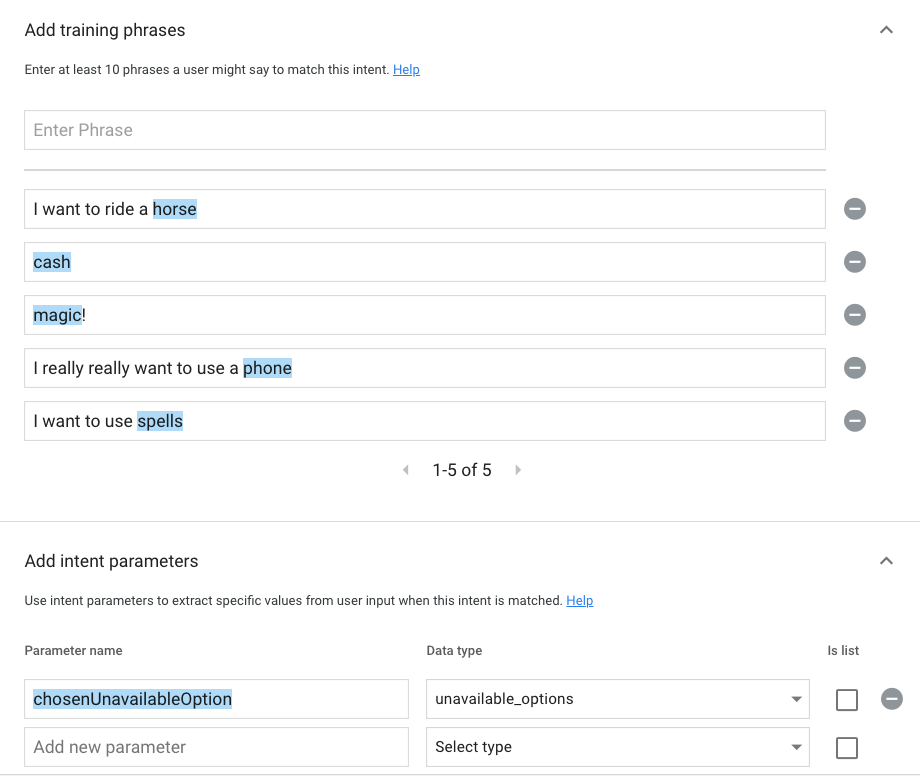920x776 pixels.
Task: Click the highlighted word "horse" in phrase
Action: (x=175, y=209)
